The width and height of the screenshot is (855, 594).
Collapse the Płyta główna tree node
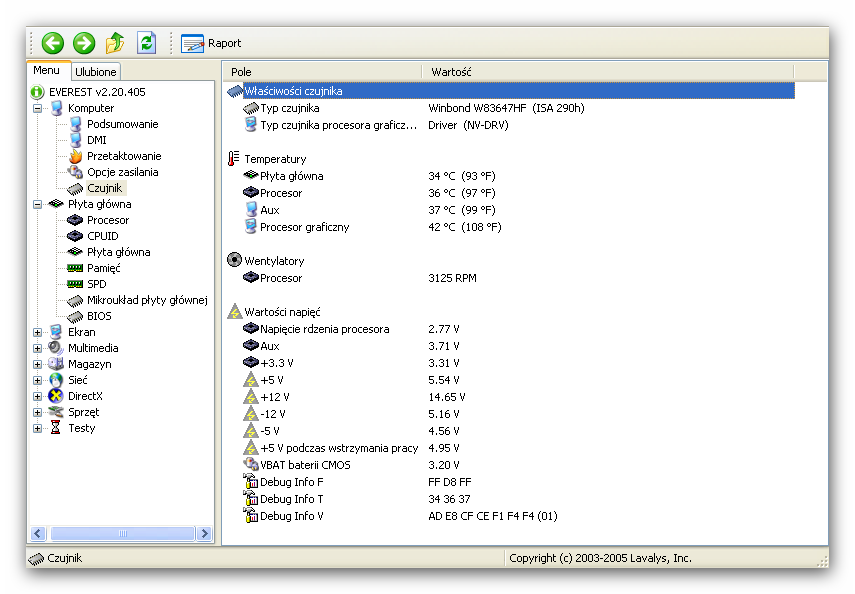click(38, 204)
